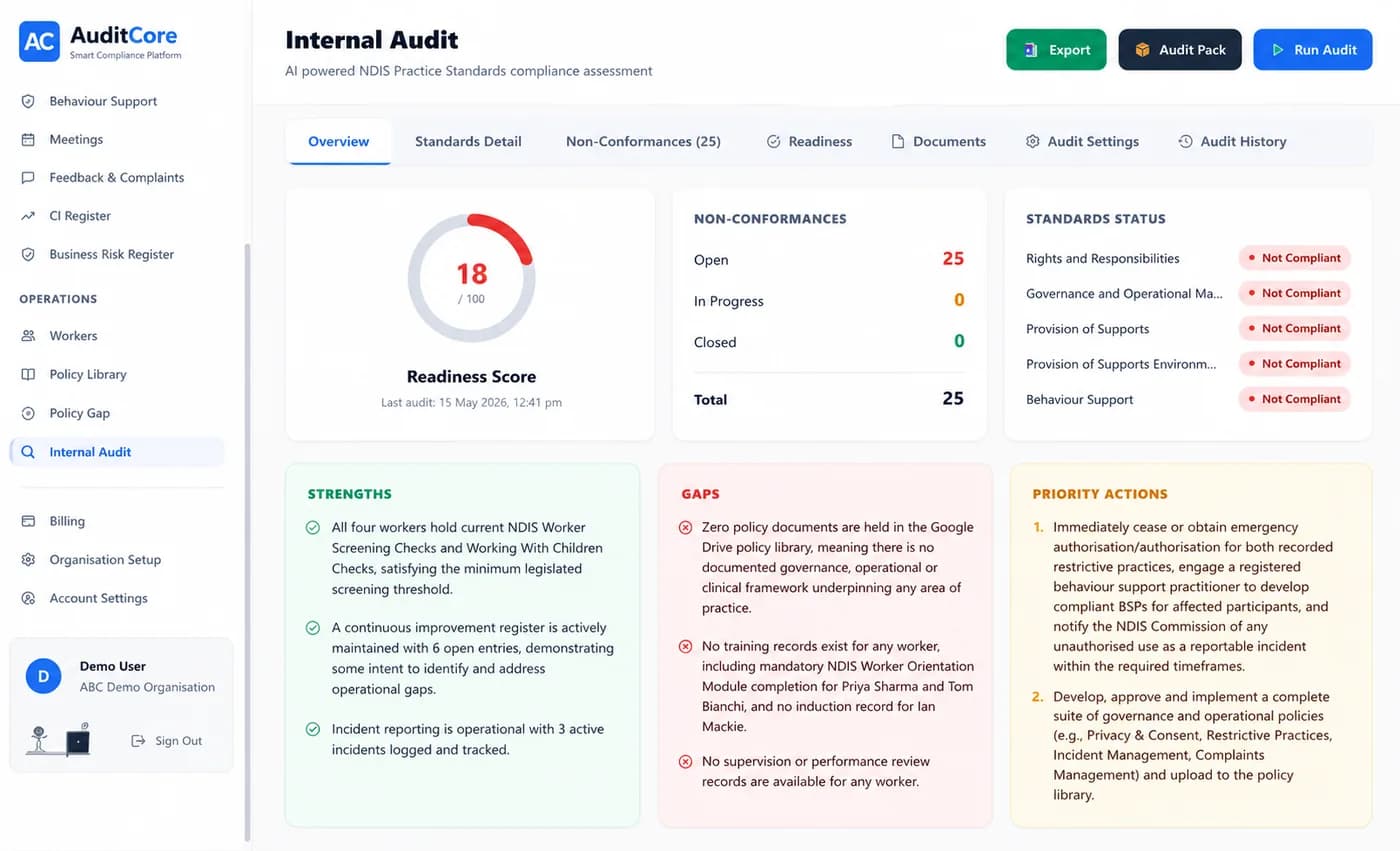Click the CI Register trend arrow icon

[x=28, y=216]
